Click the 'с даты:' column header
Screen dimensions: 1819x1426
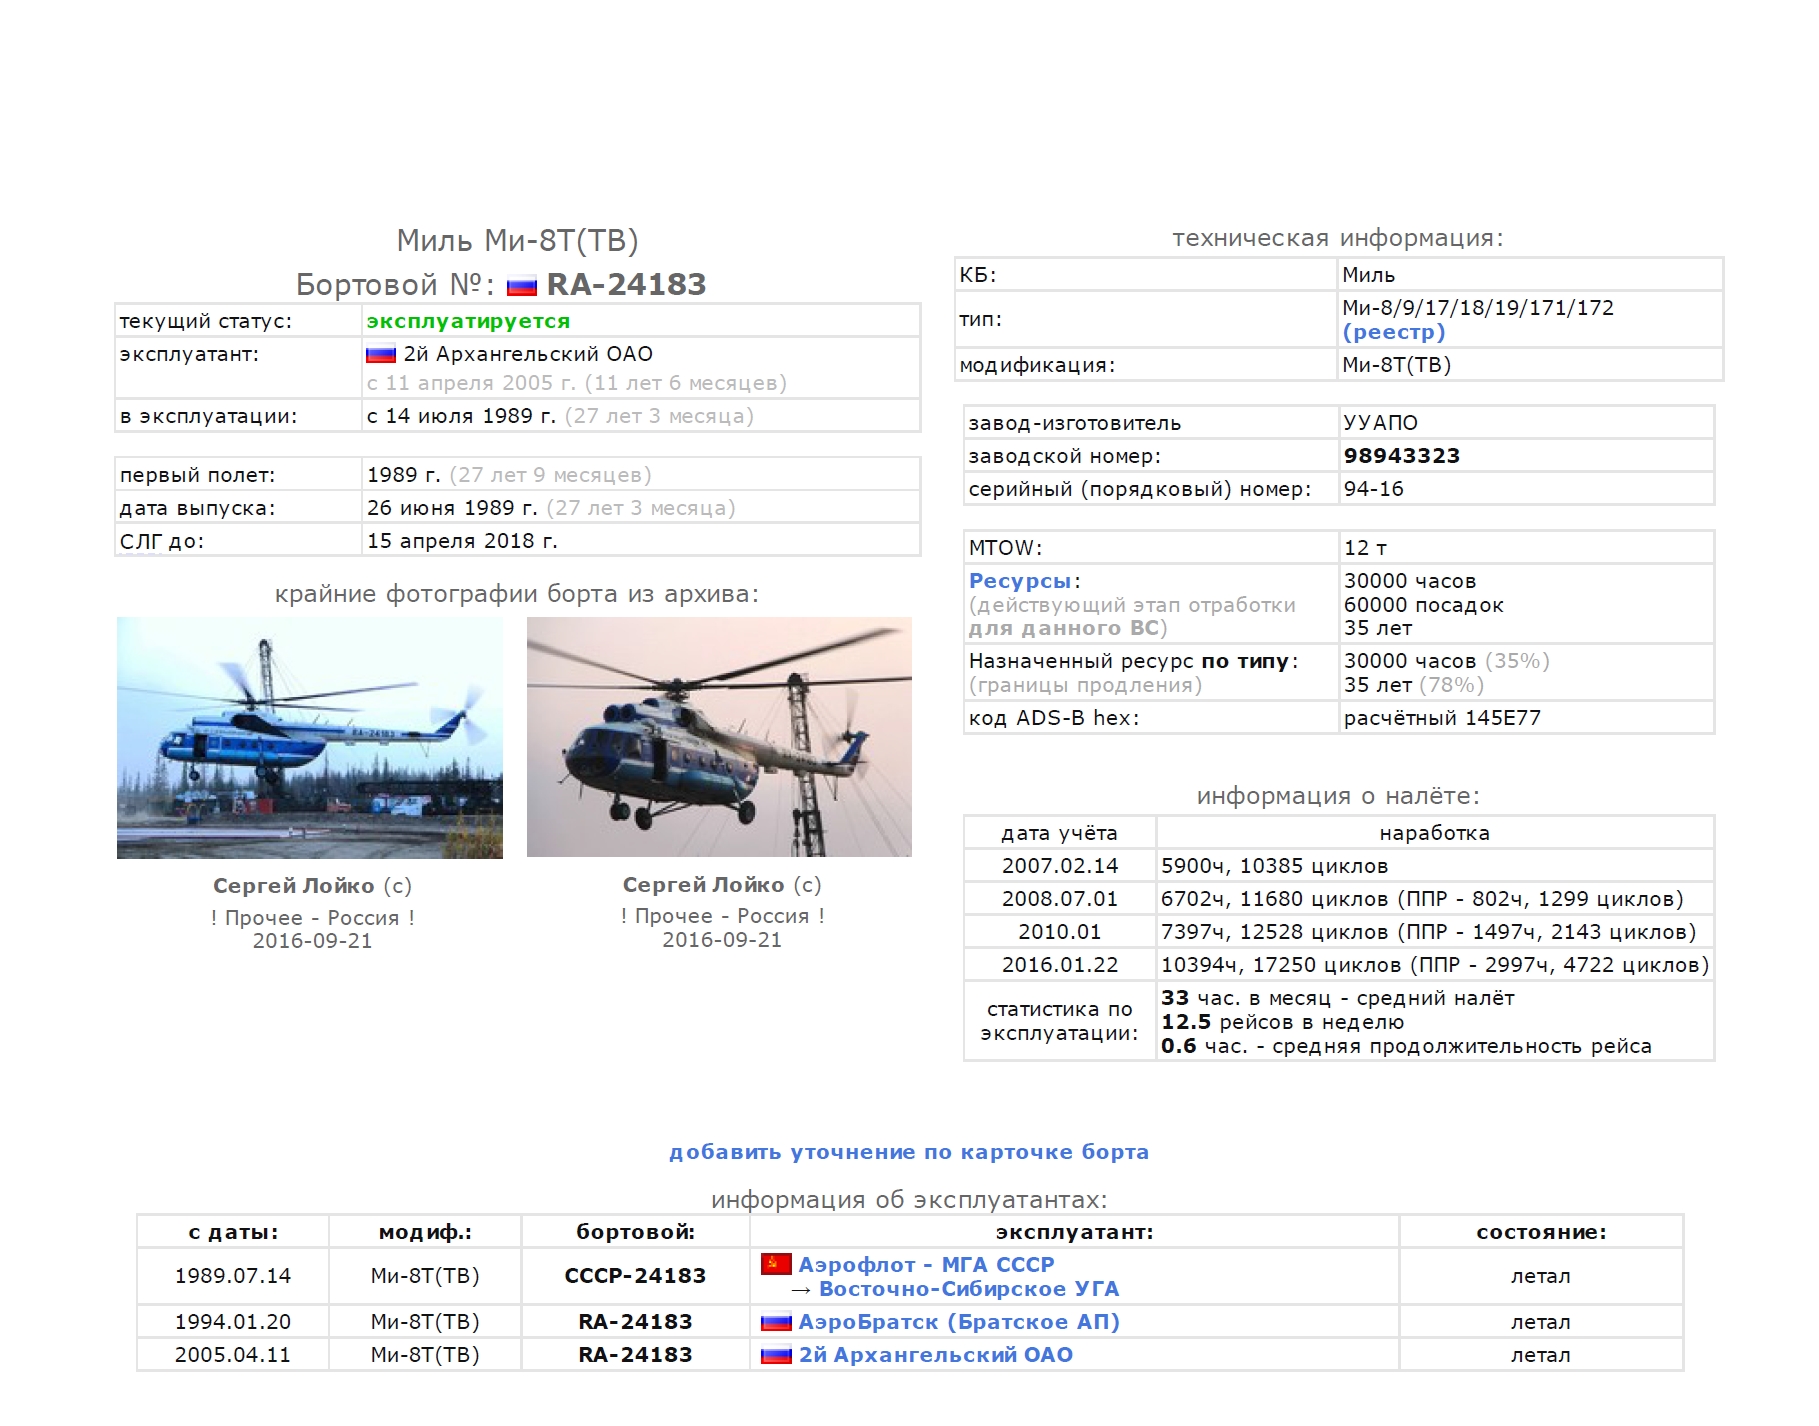(233, 1232)
